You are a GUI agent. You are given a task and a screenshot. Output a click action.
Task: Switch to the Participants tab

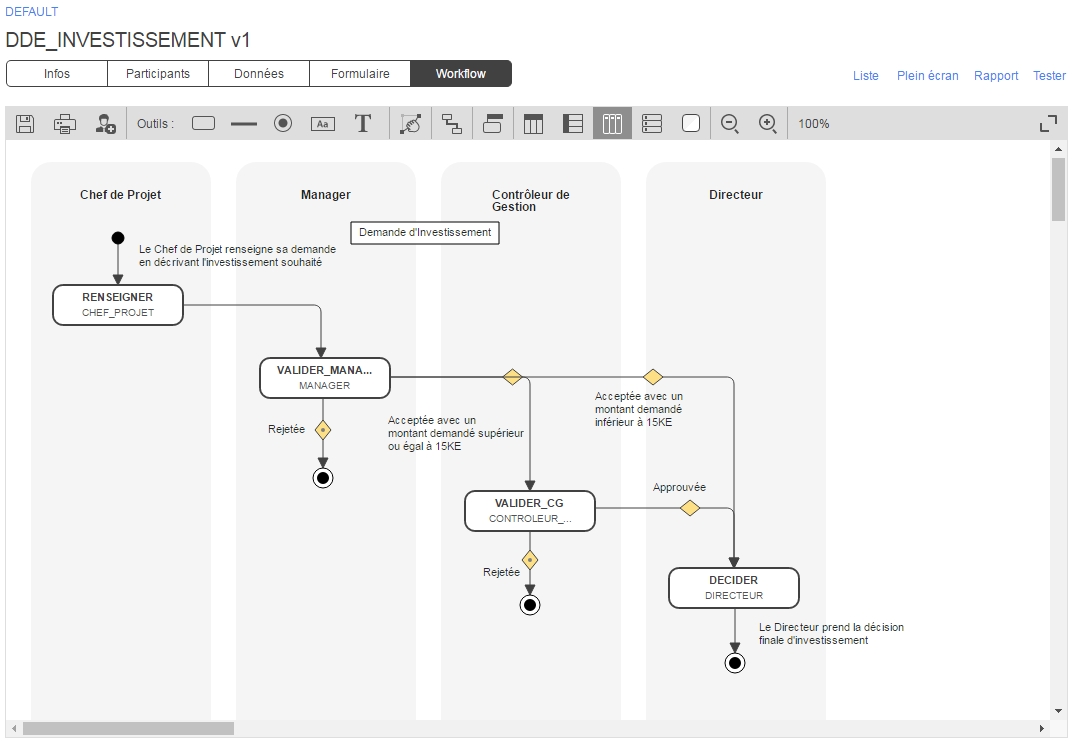(158, 74)
